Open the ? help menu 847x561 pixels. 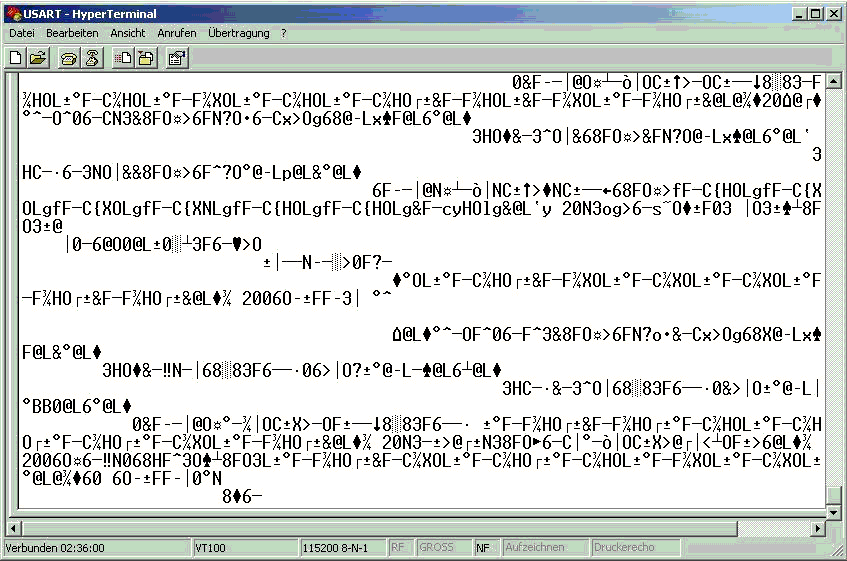(284, 33)
